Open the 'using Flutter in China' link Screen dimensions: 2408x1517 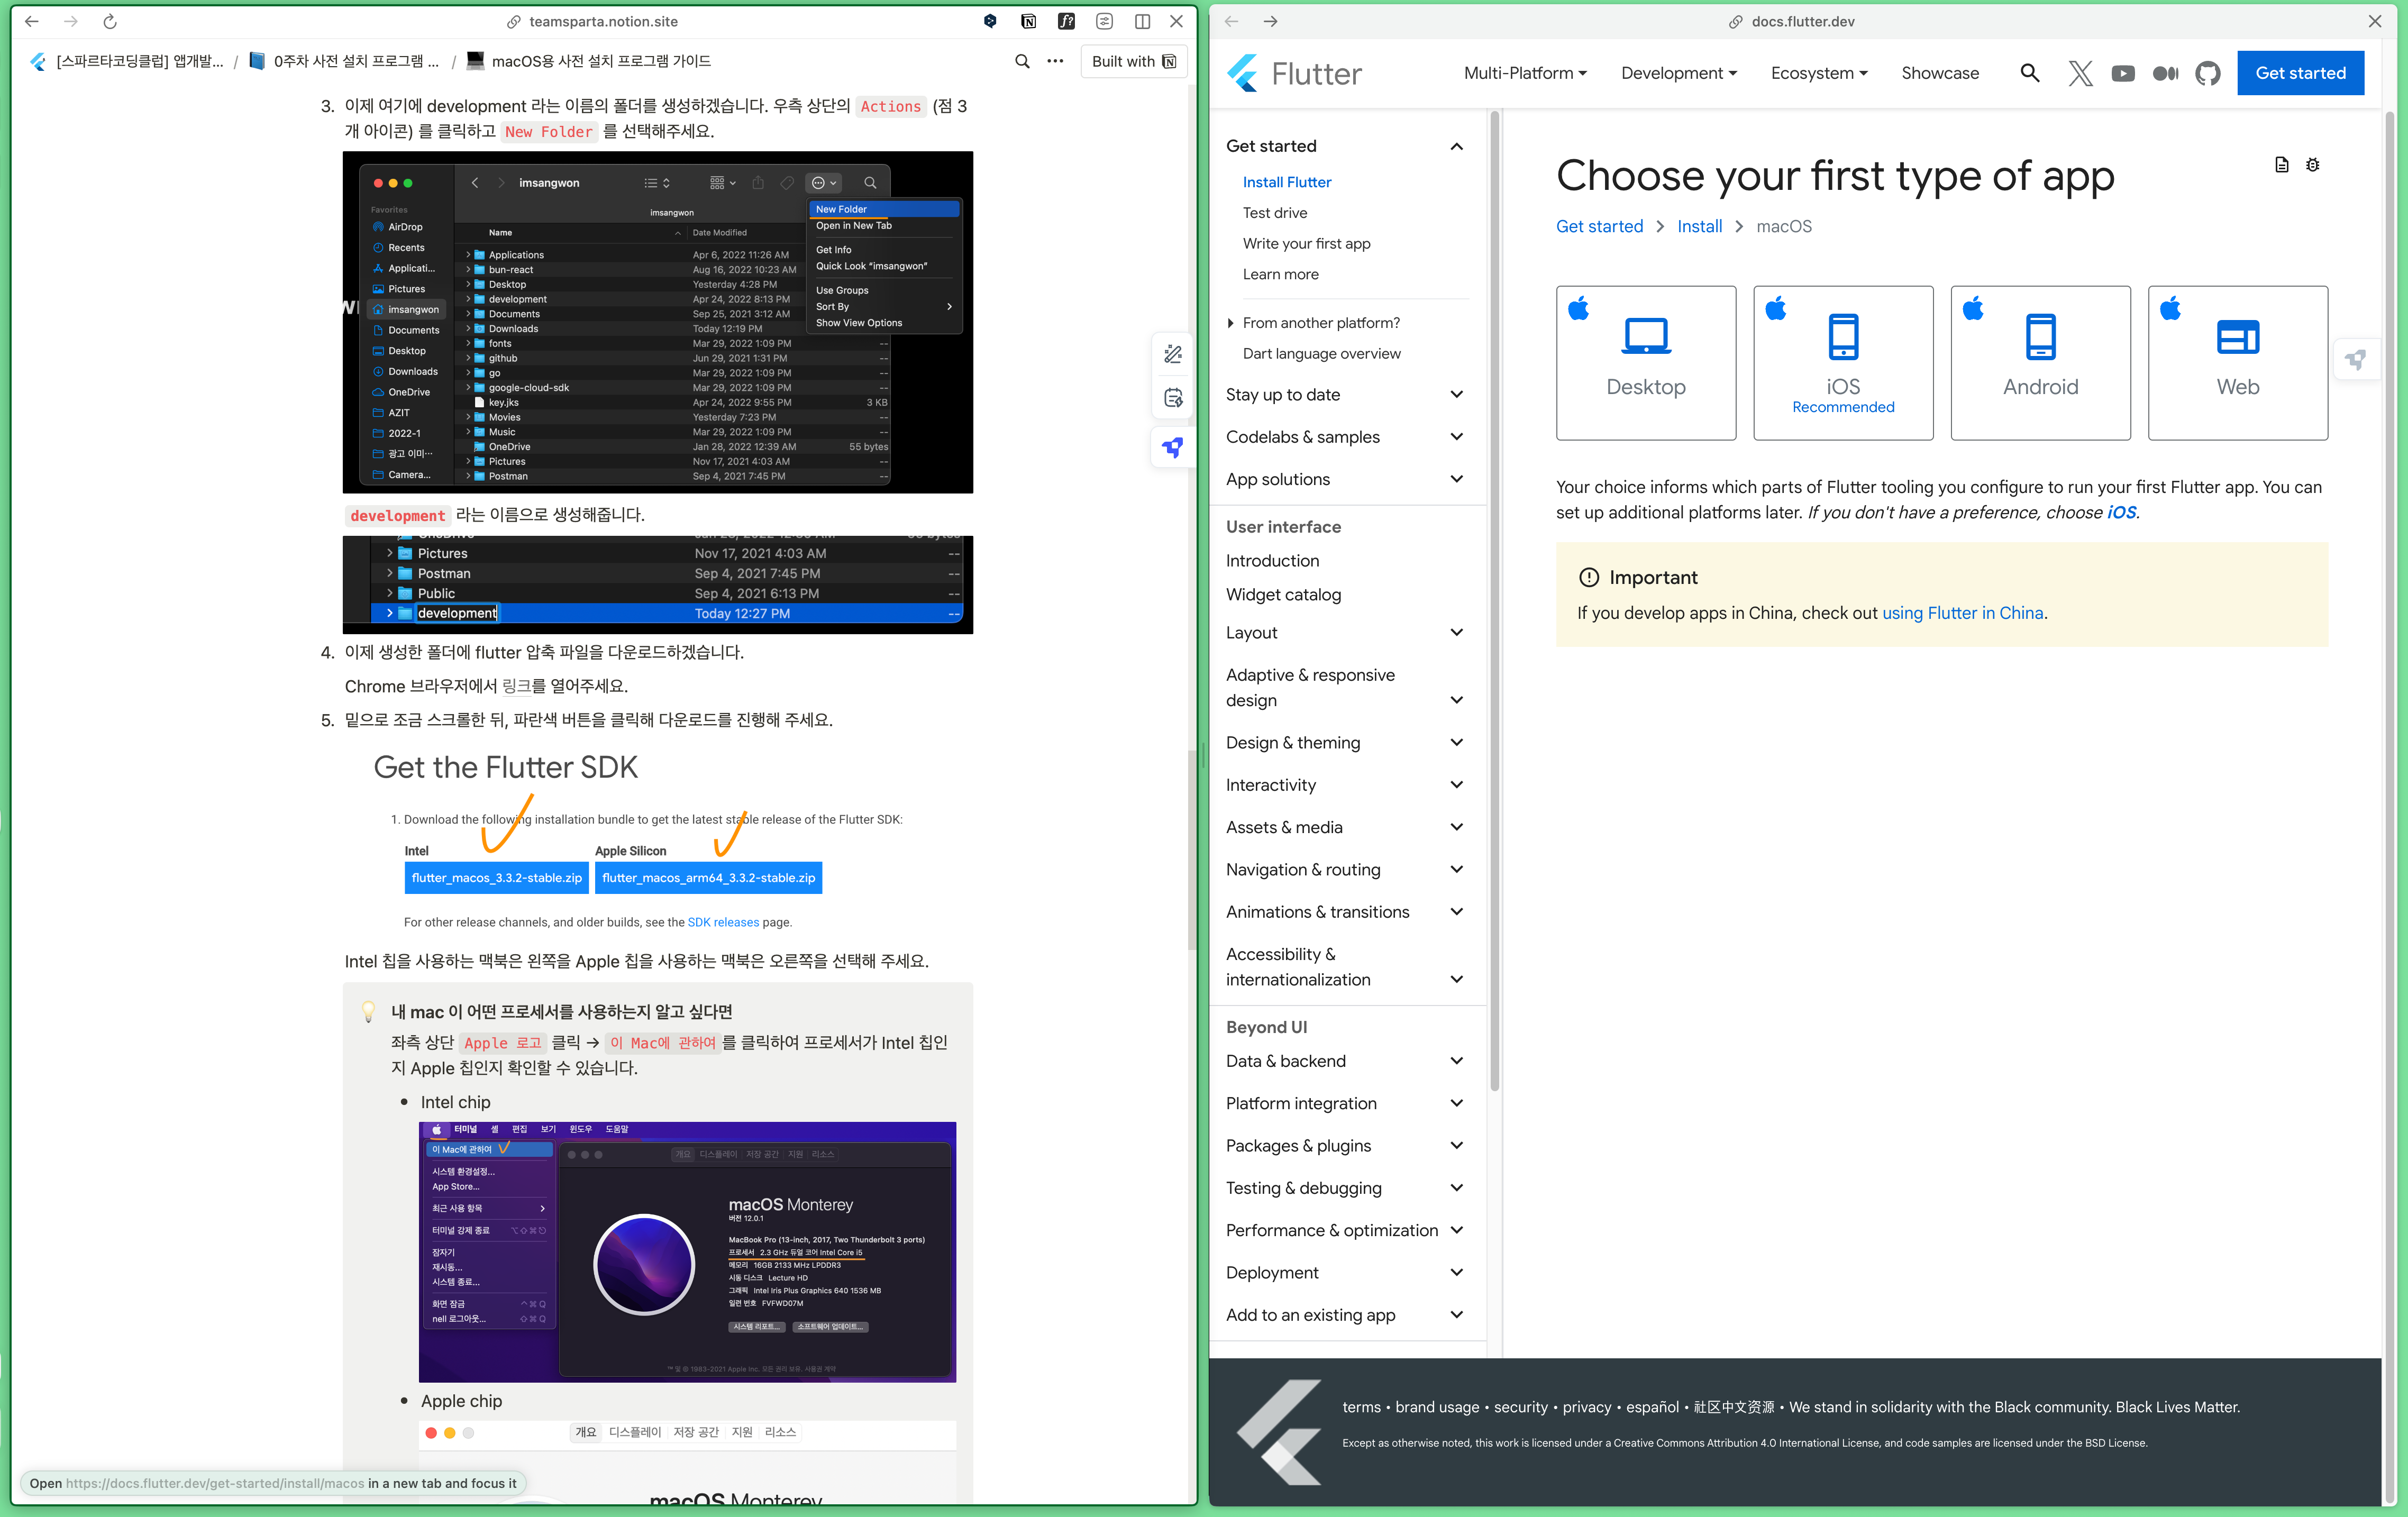pos(1962,613)
